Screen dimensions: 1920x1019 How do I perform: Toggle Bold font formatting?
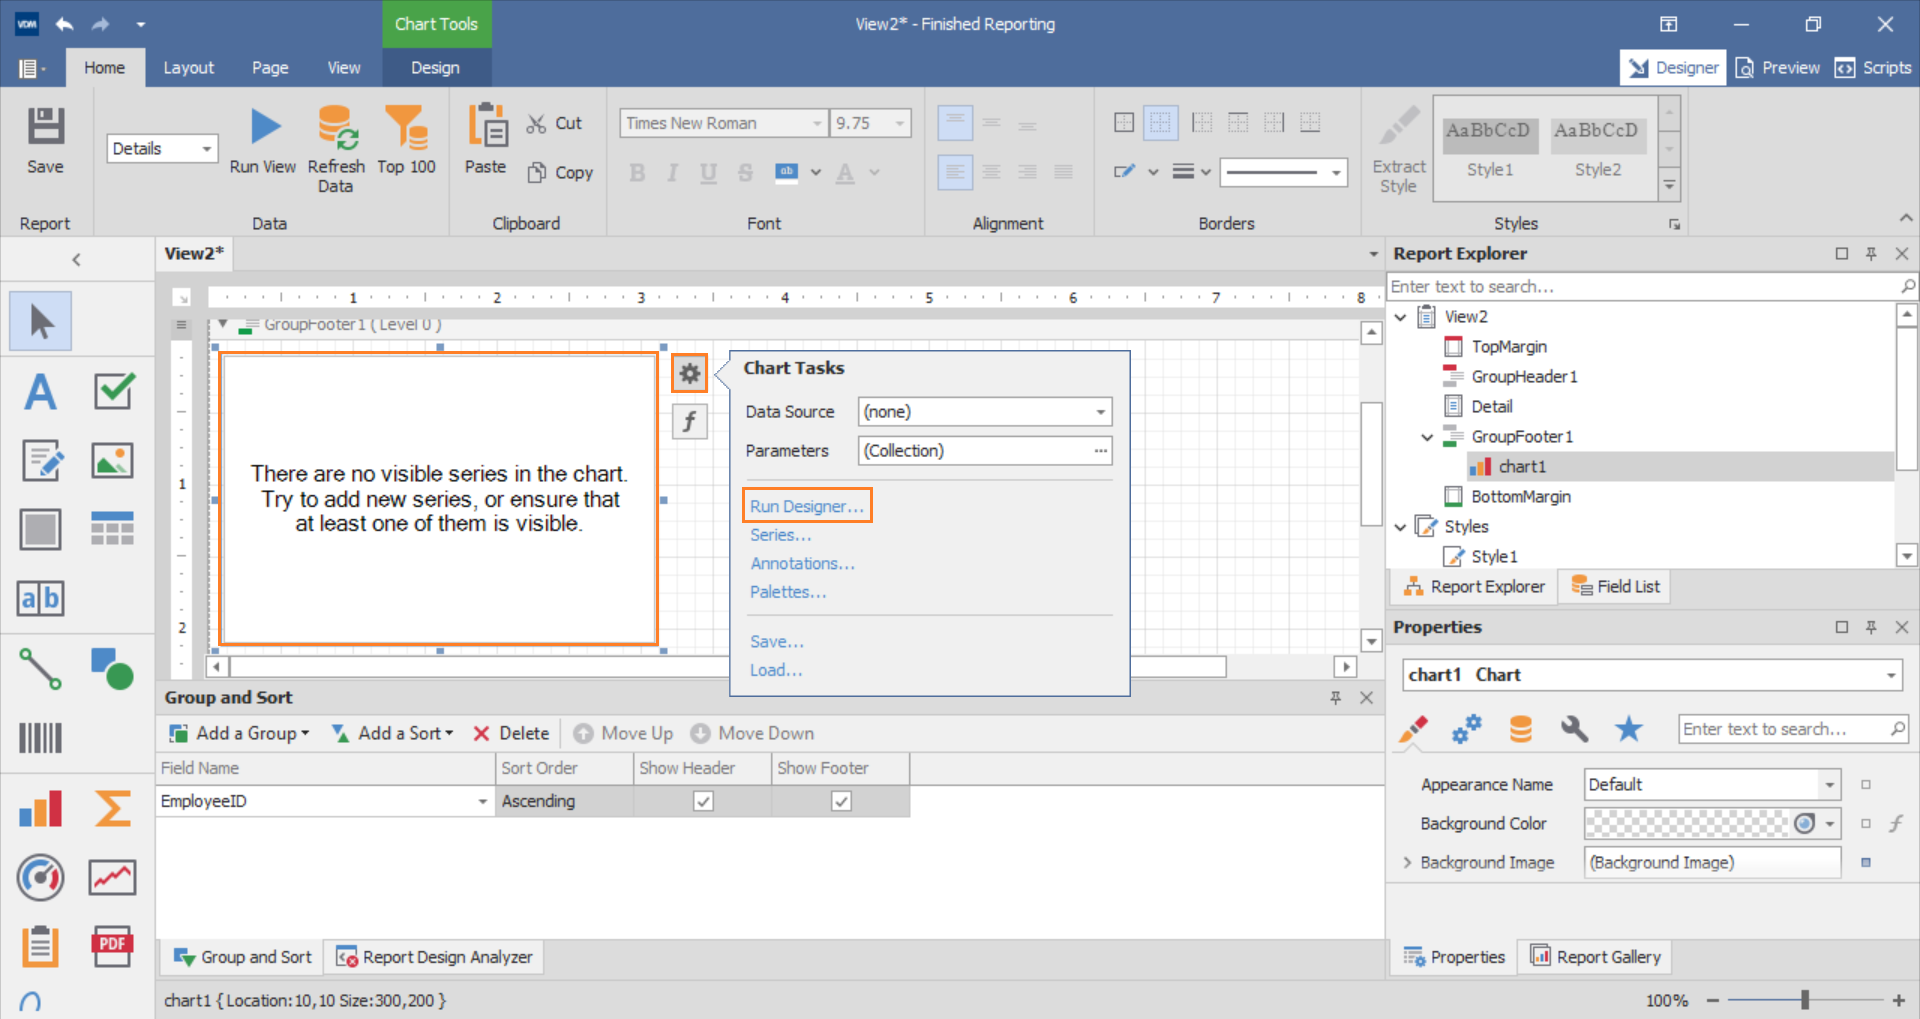[637, 172]
